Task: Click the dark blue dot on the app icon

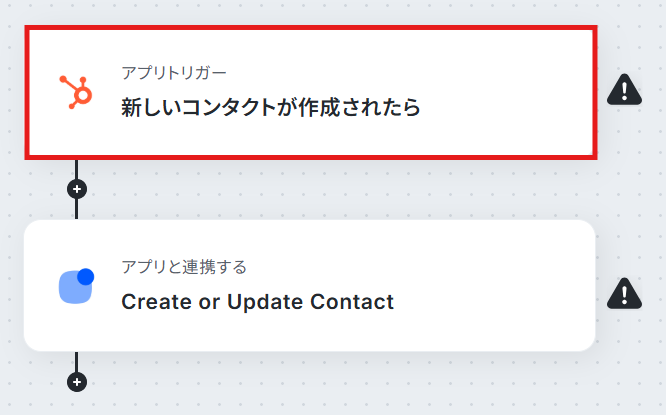Action: pos(85,276)
